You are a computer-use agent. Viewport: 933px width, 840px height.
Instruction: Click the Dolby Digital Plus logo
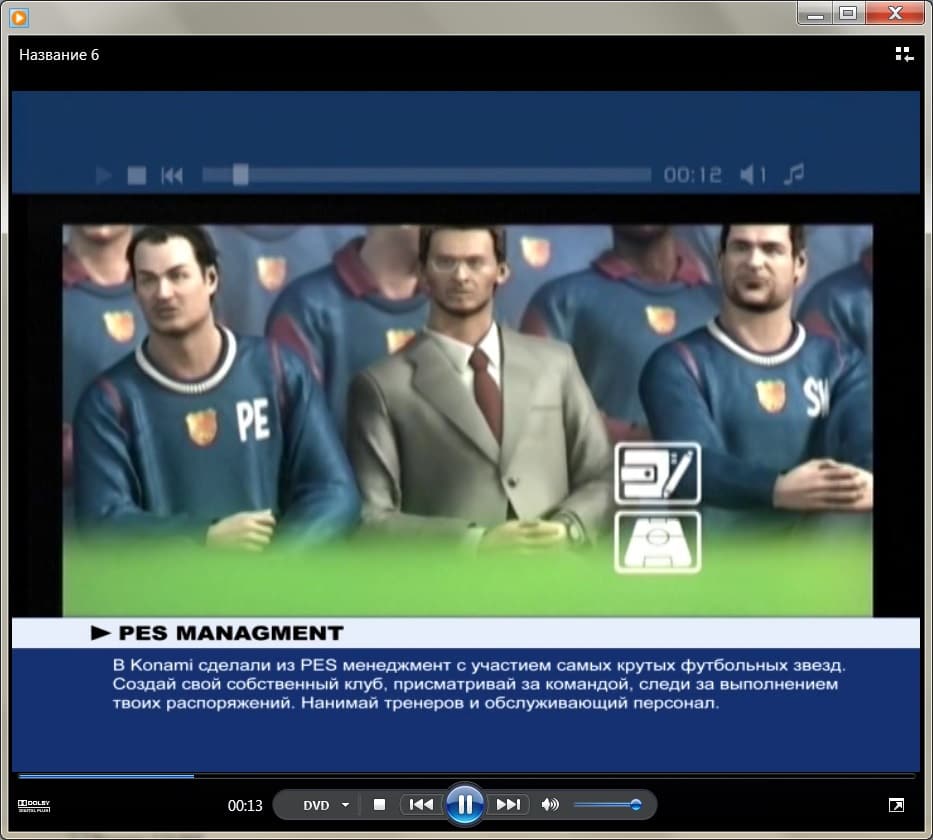[x=34, y=805]
